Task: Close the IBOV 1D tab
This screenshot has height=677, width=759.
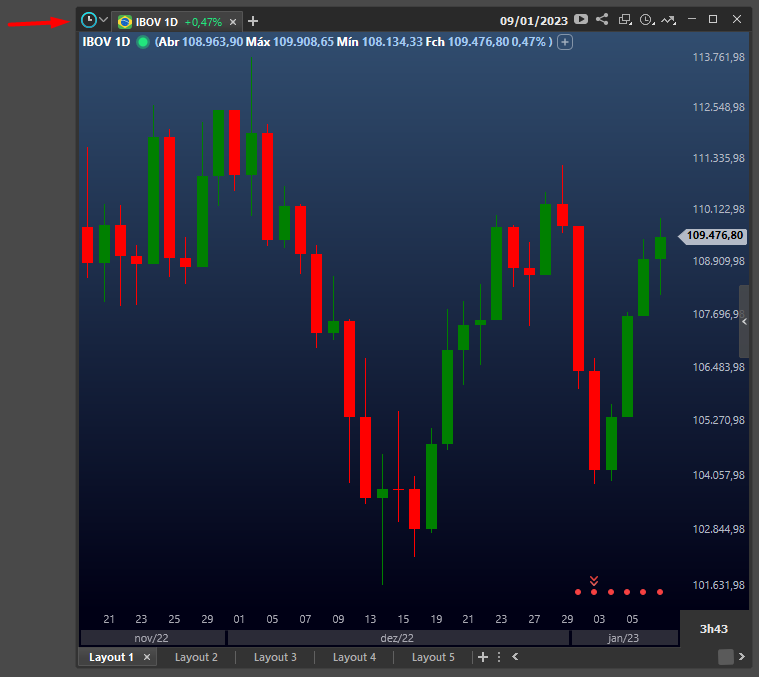Action: pos(233,22)
